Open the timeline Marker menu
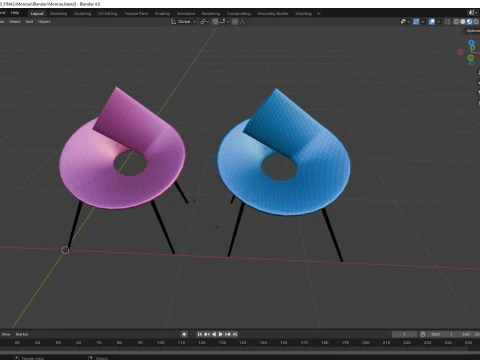The image size is (480, 360). point(22,334)
